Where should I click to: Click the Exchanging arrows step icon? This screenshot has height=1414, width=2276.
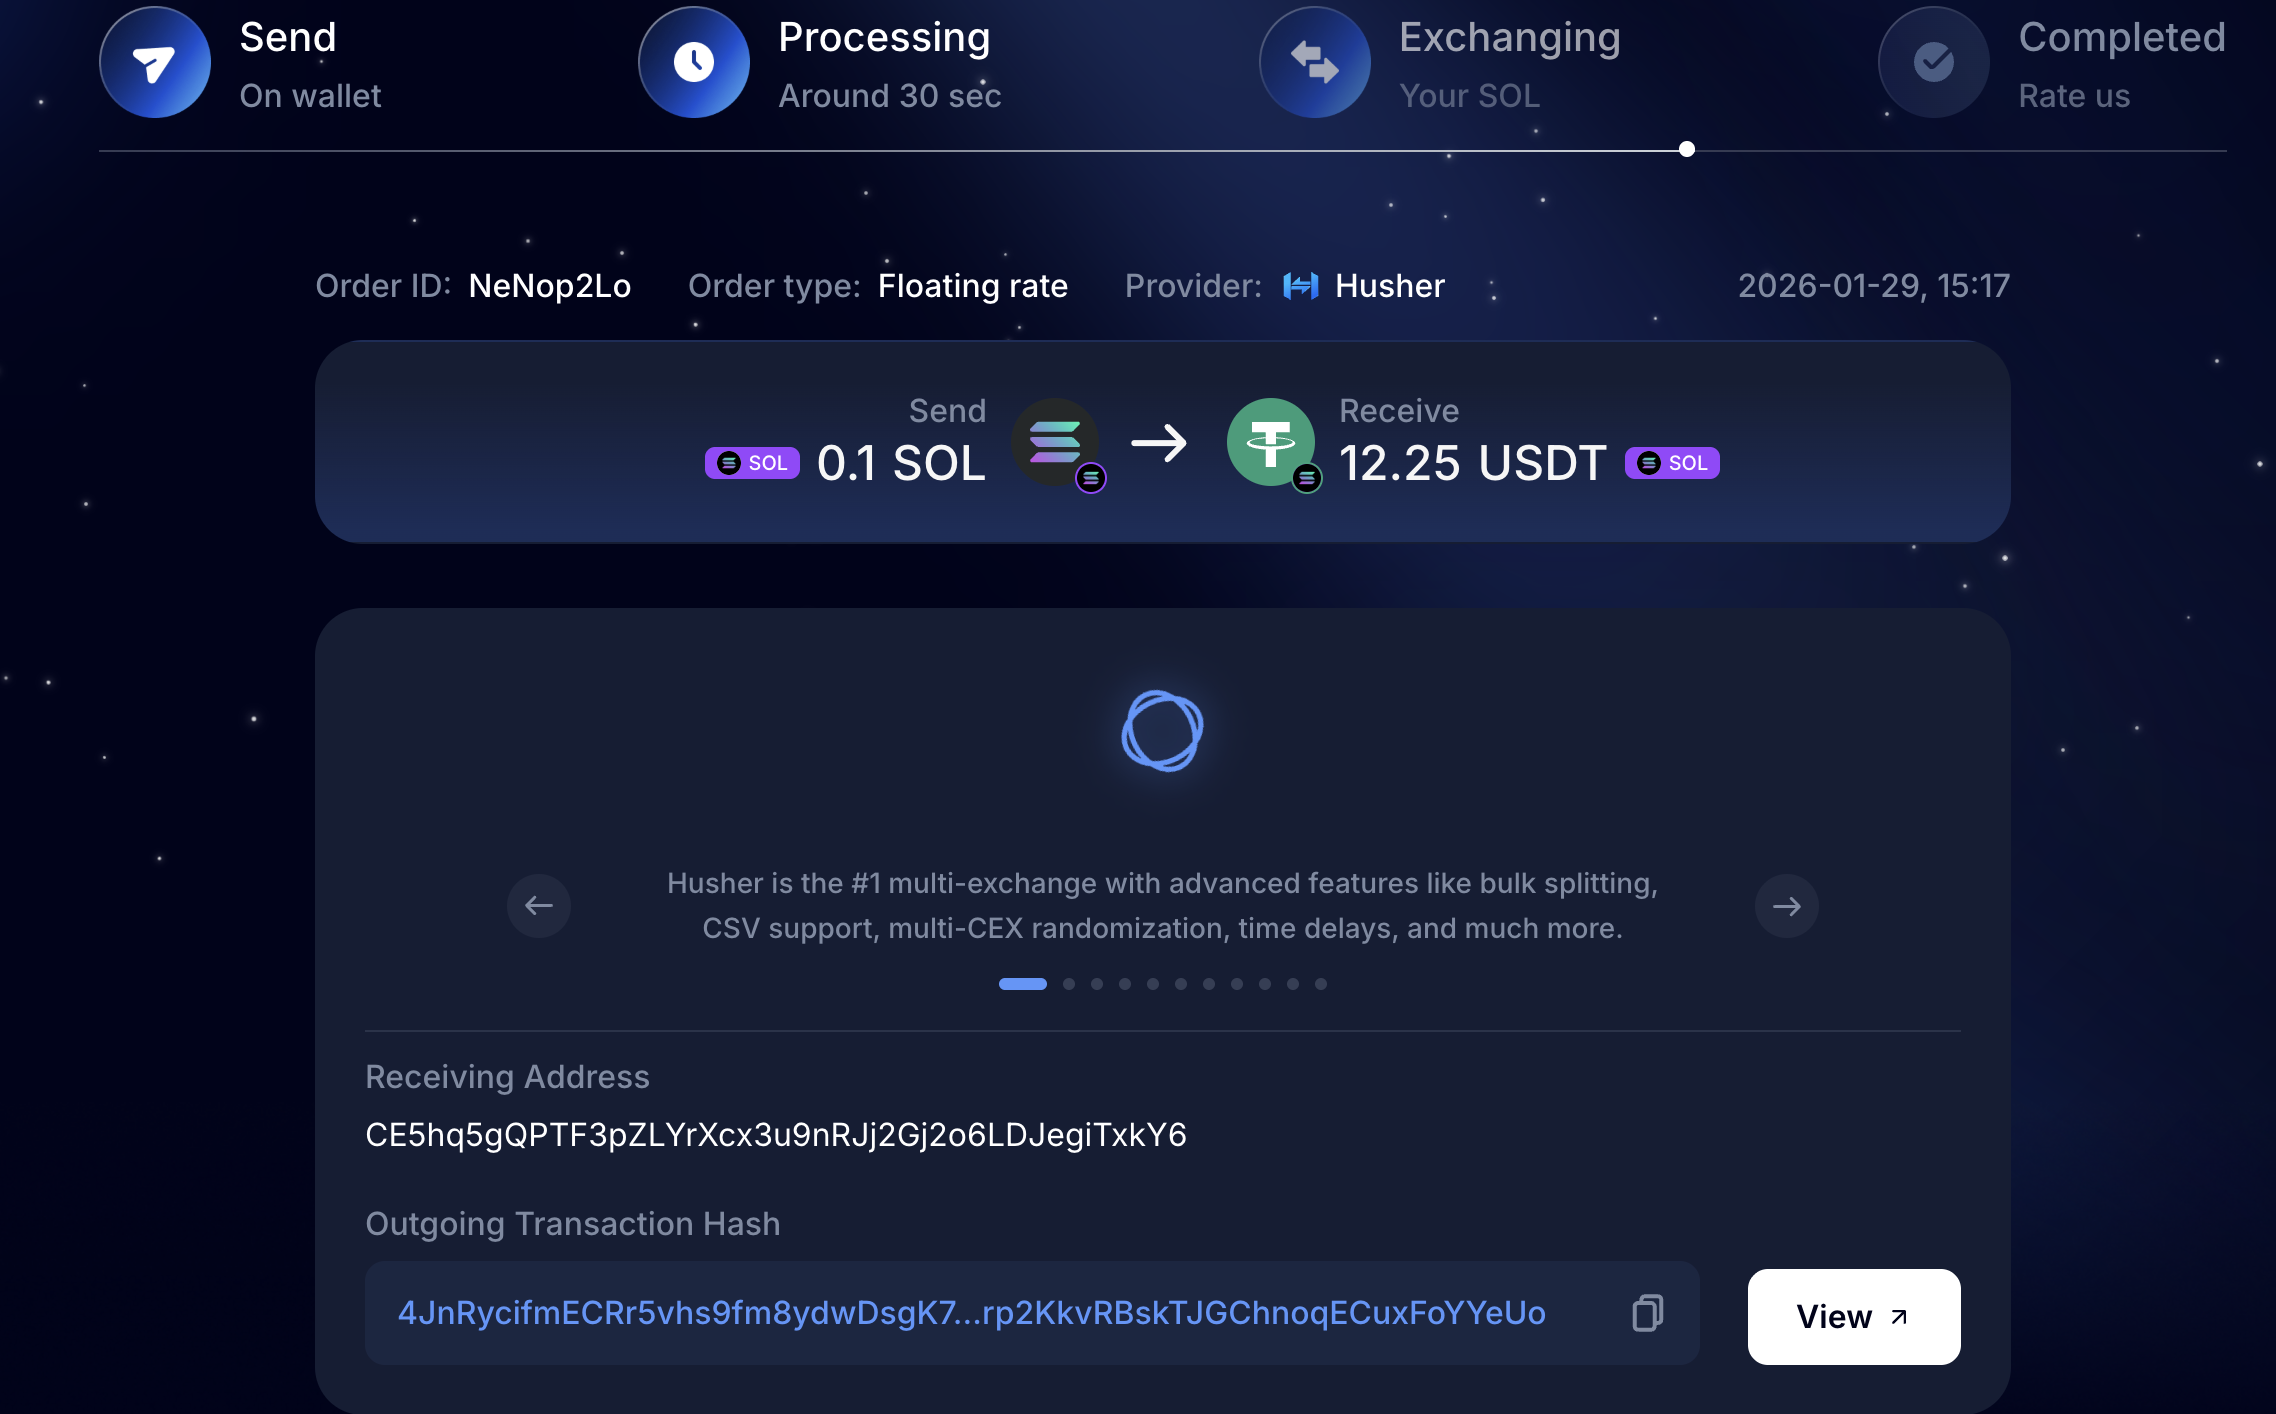[x=1314, y=63]
